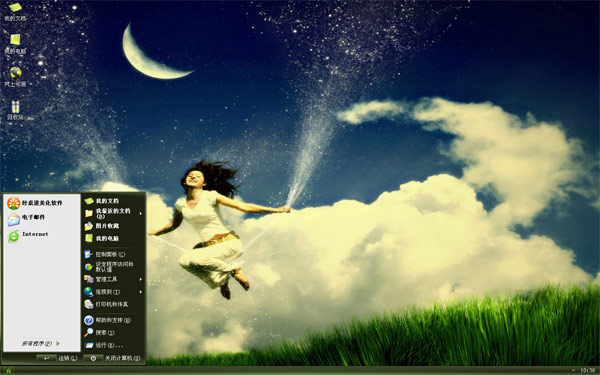The image size is (600, 375).
Task: Open 好桌道美化软件 from the start menu
Action: [x=35, y=203]
